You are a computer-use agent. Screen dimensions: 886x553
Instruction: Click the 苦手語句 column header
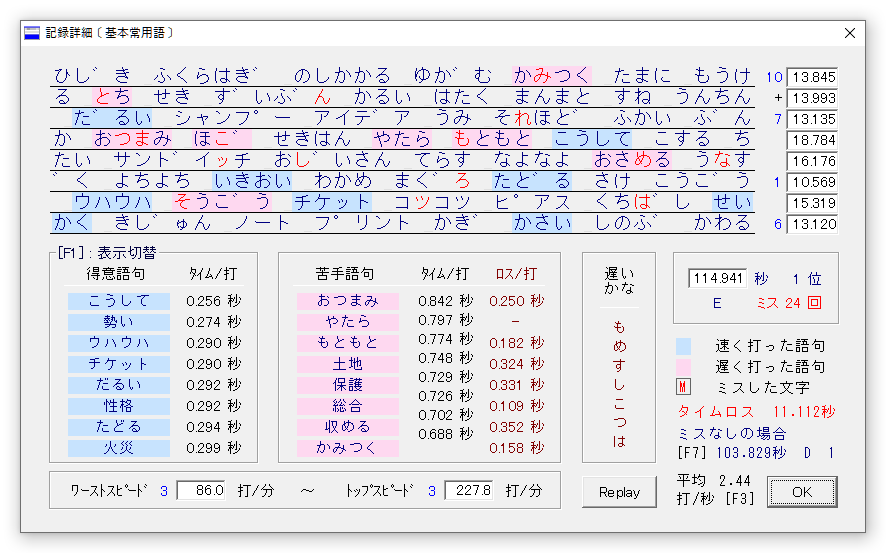pos(345,274)
